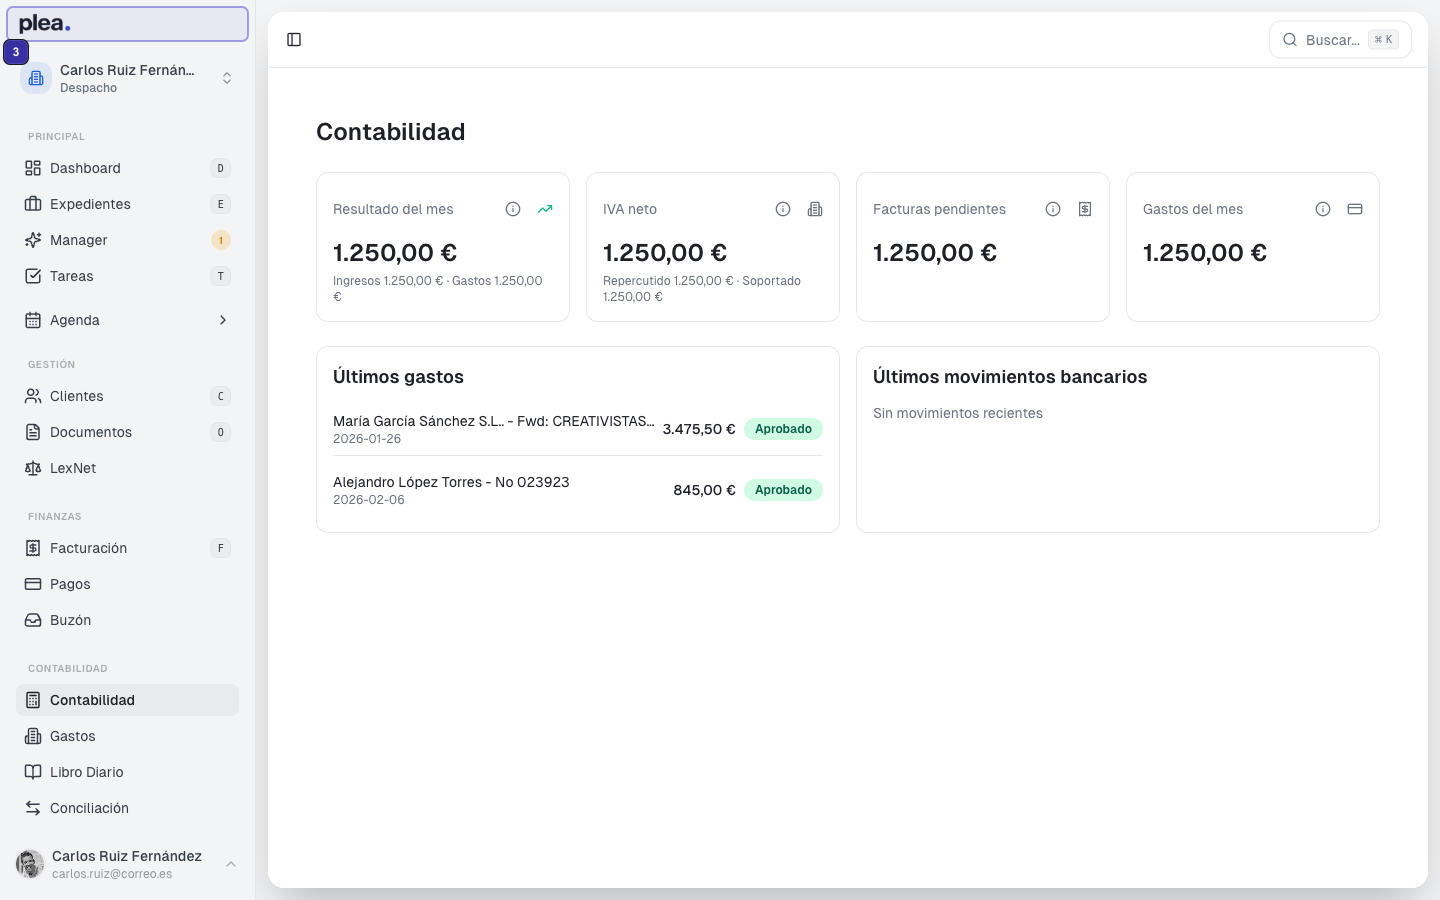Open Documentos section

coord(127,432)
